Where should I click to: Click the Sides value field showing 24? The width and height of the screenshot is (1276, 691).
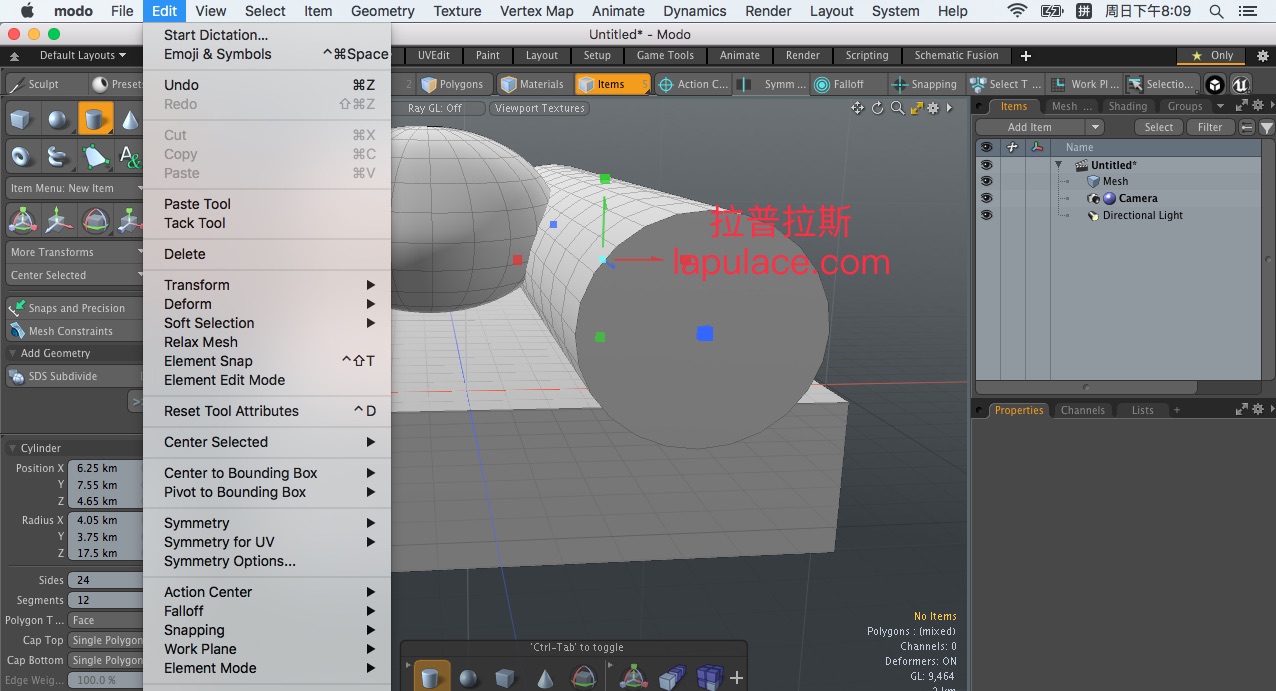pyautogui.click(x=107, y=580)
